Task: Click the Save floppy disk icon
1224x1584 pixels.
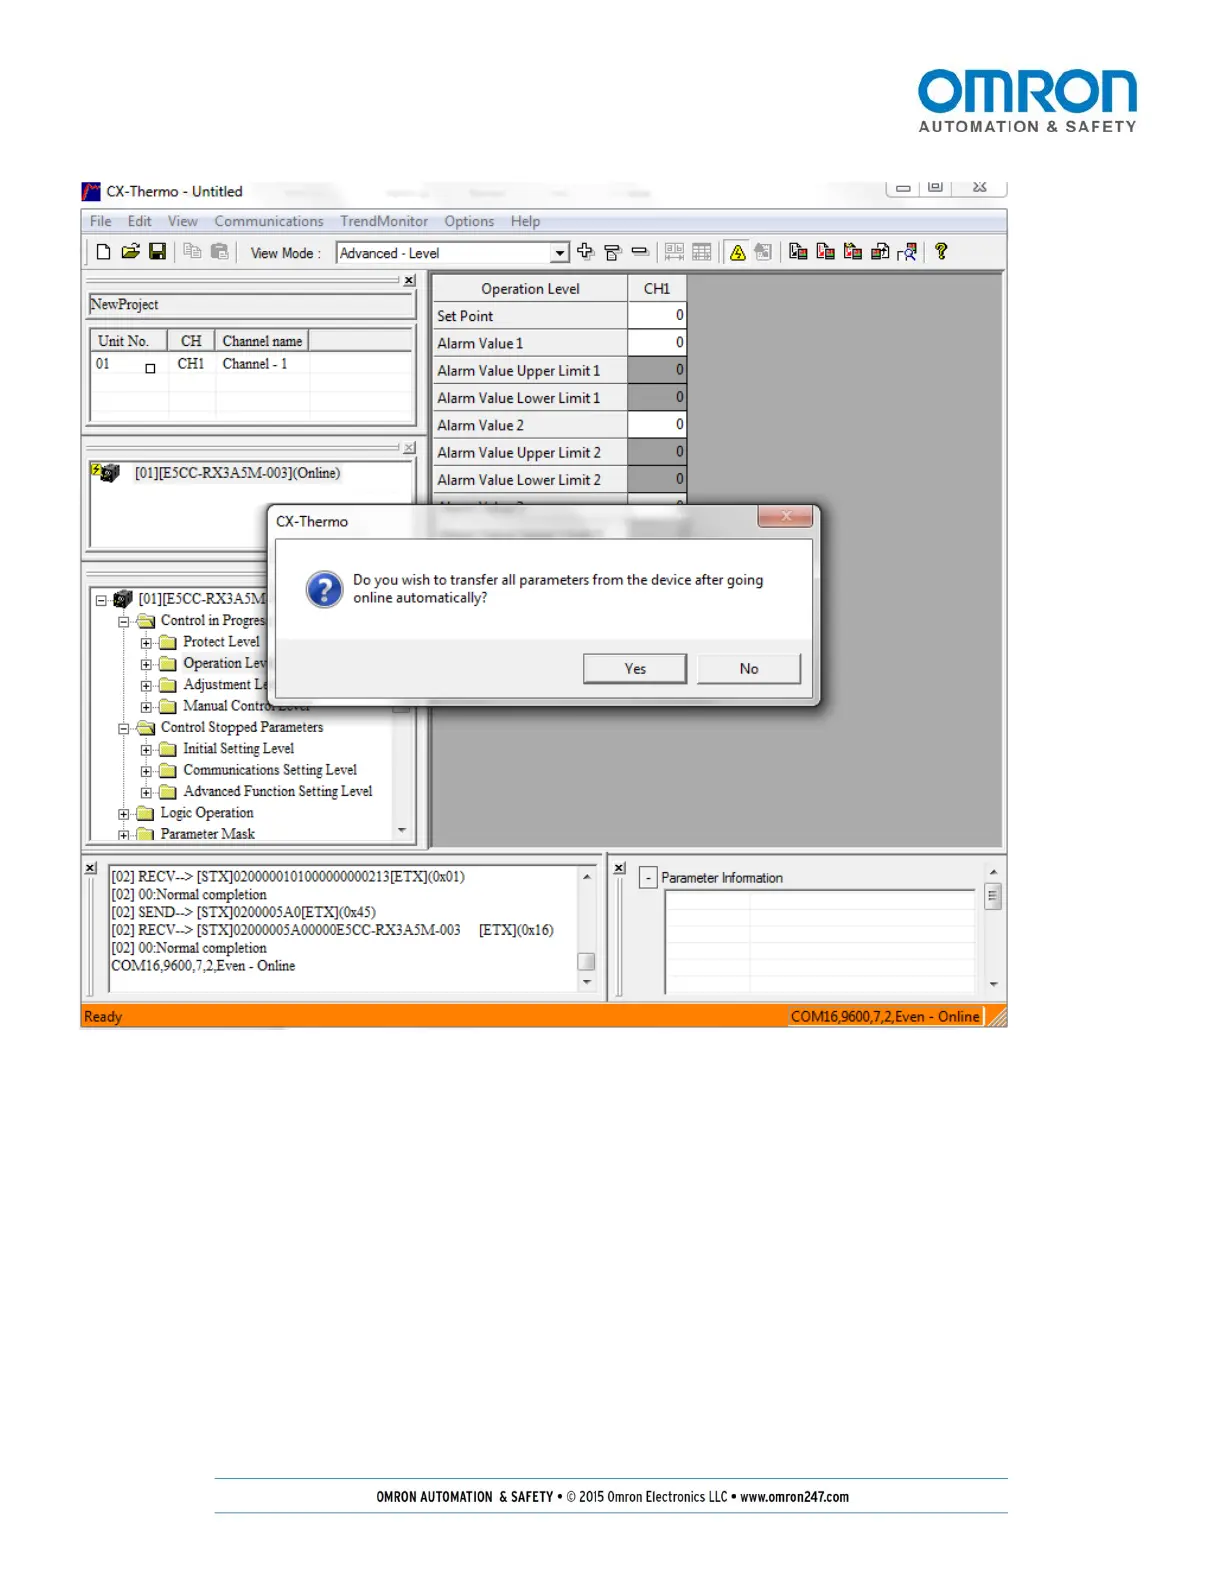Action: click(157, 252)
